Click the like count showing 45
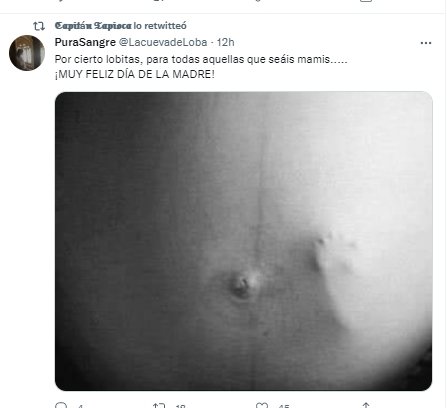447x408 pixels. pyautogui.click(x=284, y=406)
